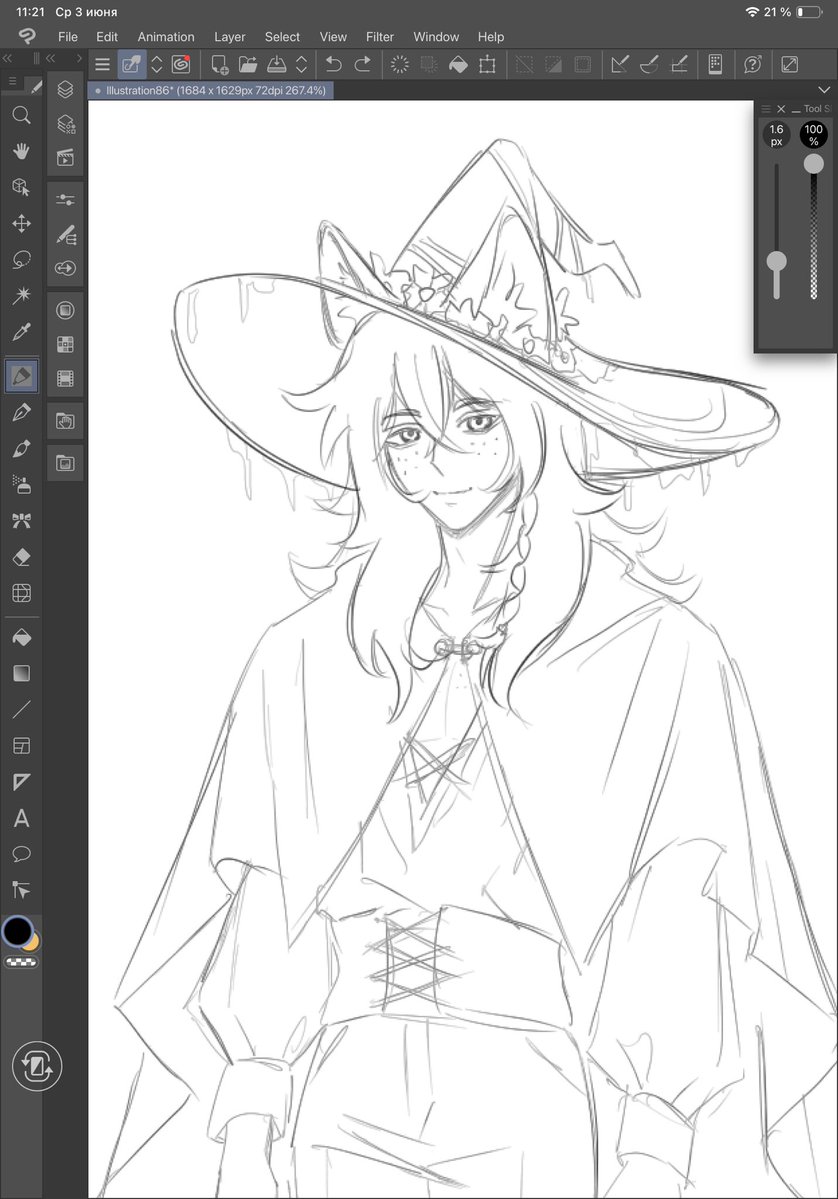Toggle finger/pen touch operation mode
Viewport: 838px width, 1199px height.
[132, 64]
